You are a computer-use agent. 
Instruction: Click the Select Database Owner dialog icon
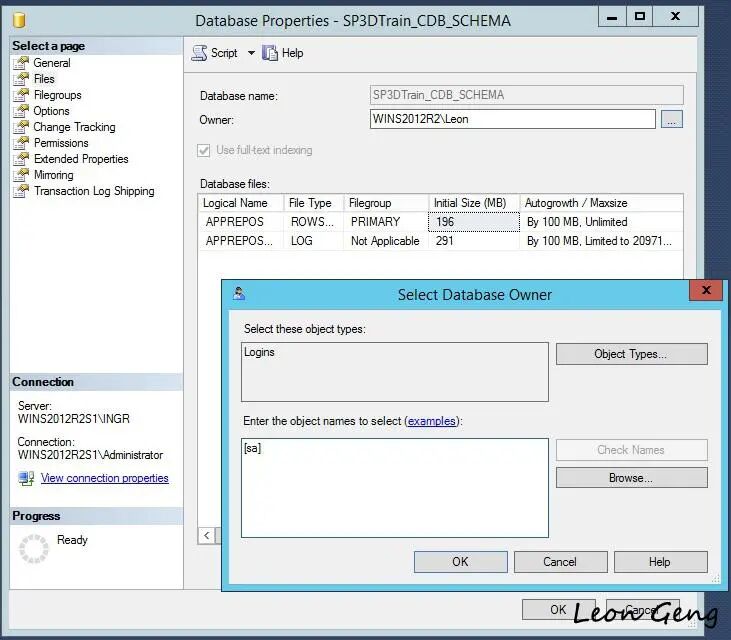click(239, 294)
